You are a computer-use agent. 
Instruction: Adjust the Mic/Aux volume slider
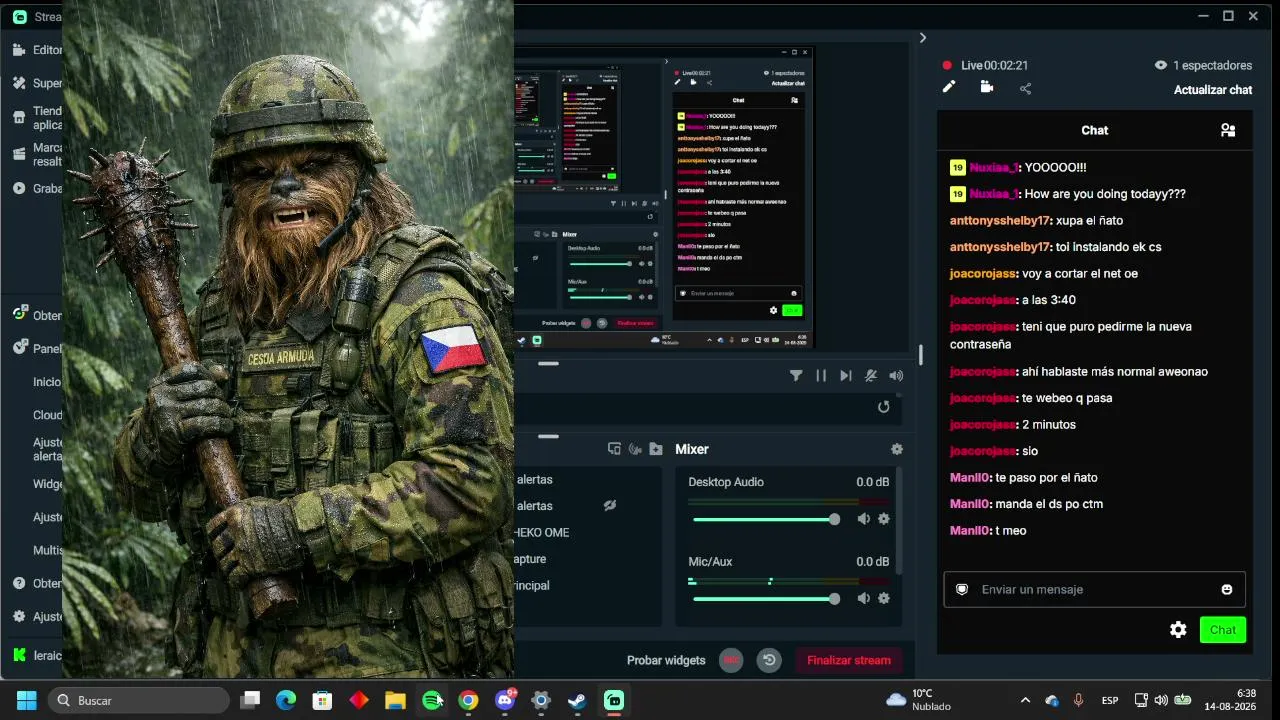766,598
